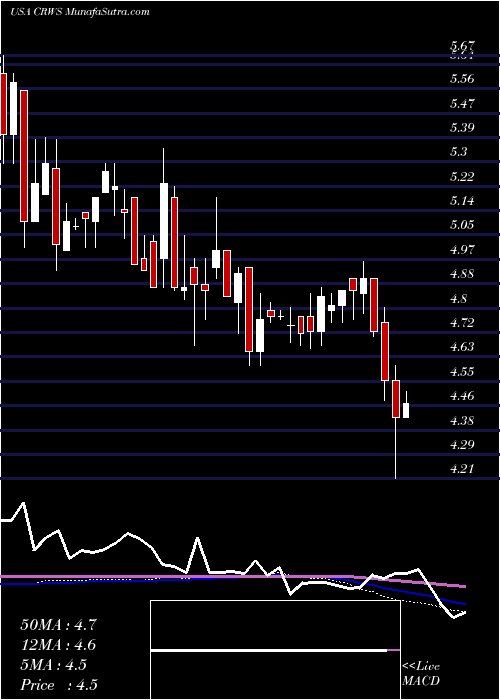This screenshot has width=500, height=700.
Task: Click the 4.97 price axis label
Action: [x=463, y=249]
